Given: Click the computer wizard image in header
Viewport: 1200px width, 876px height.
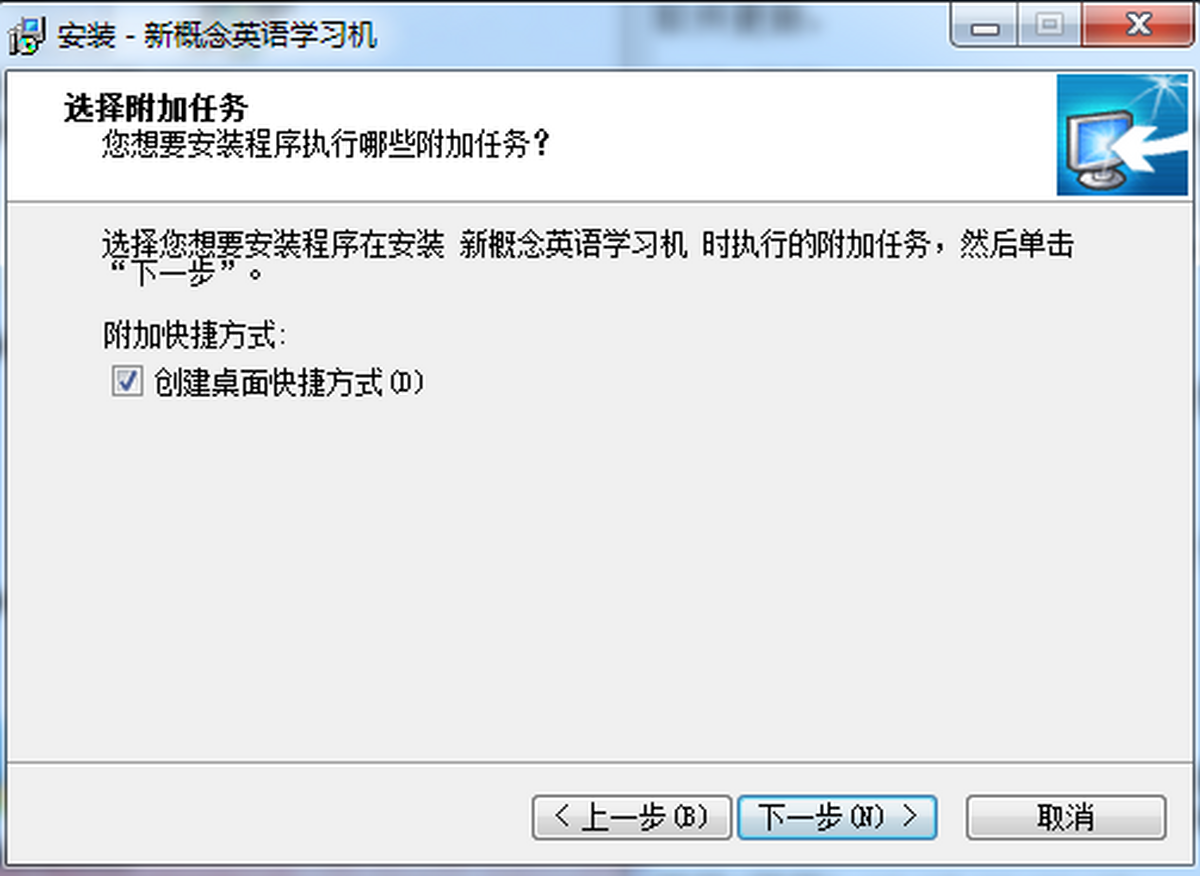Looking at the screenshot, I should point(1123,135).
